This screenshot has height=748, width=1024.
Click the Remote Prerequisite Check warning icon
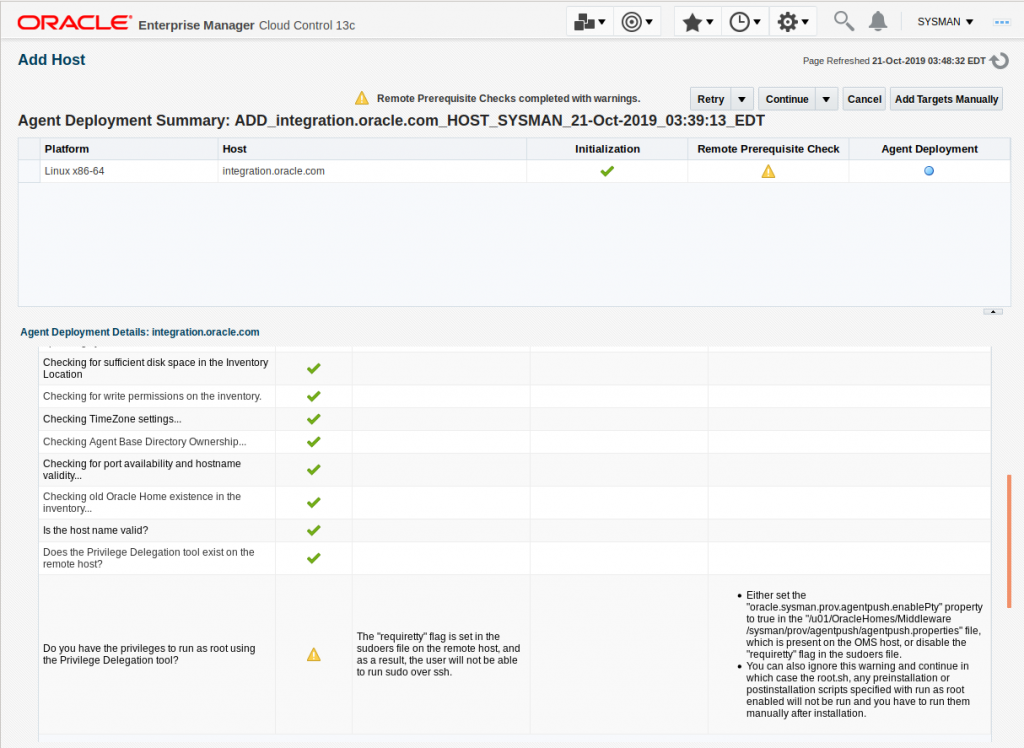[x=768, y=171]
